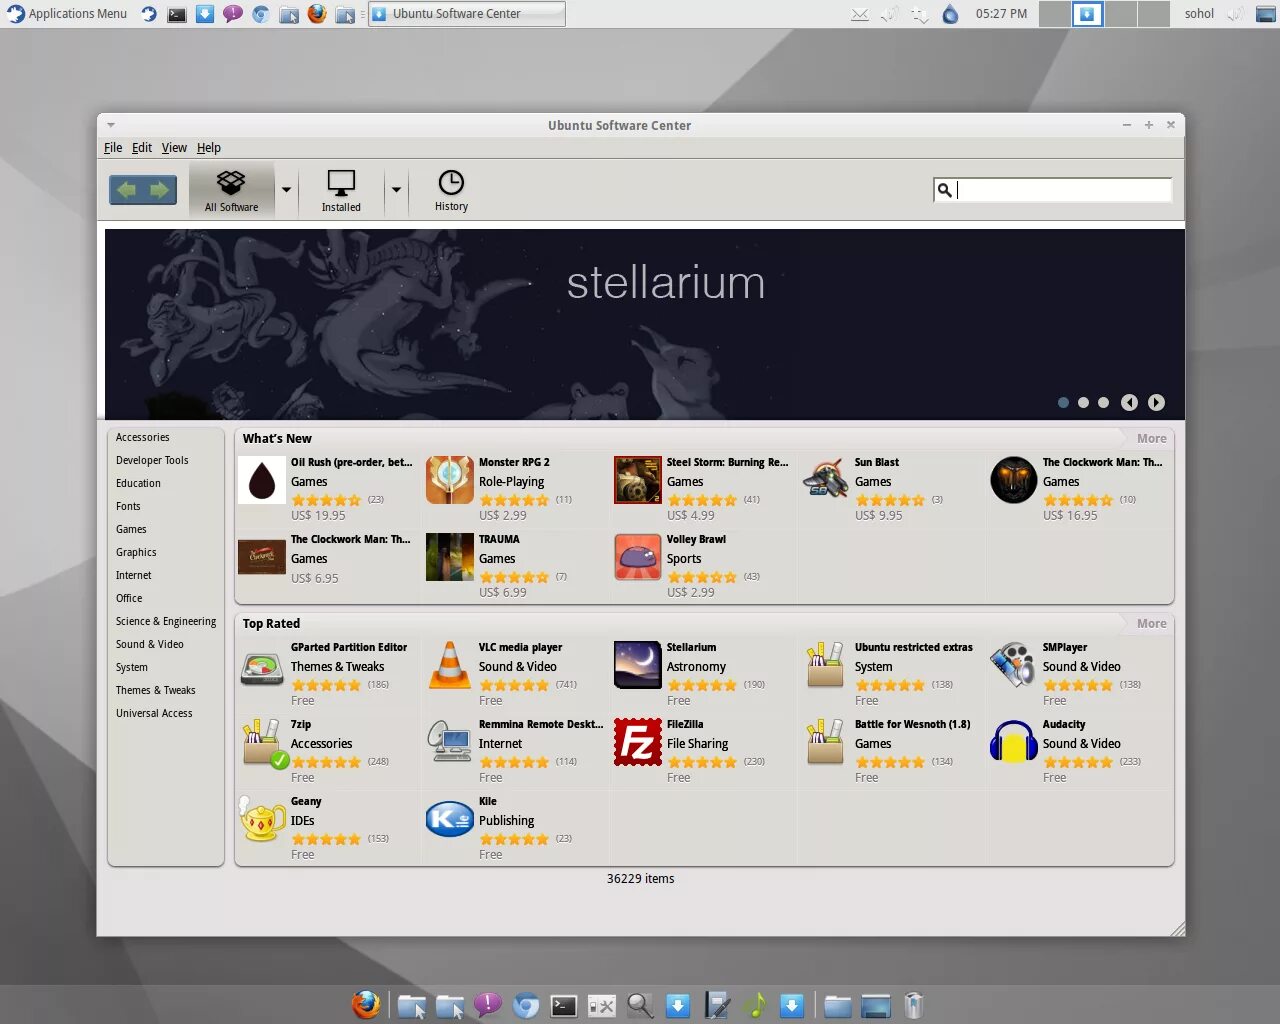Select the third banner dot

(1103, 403)
